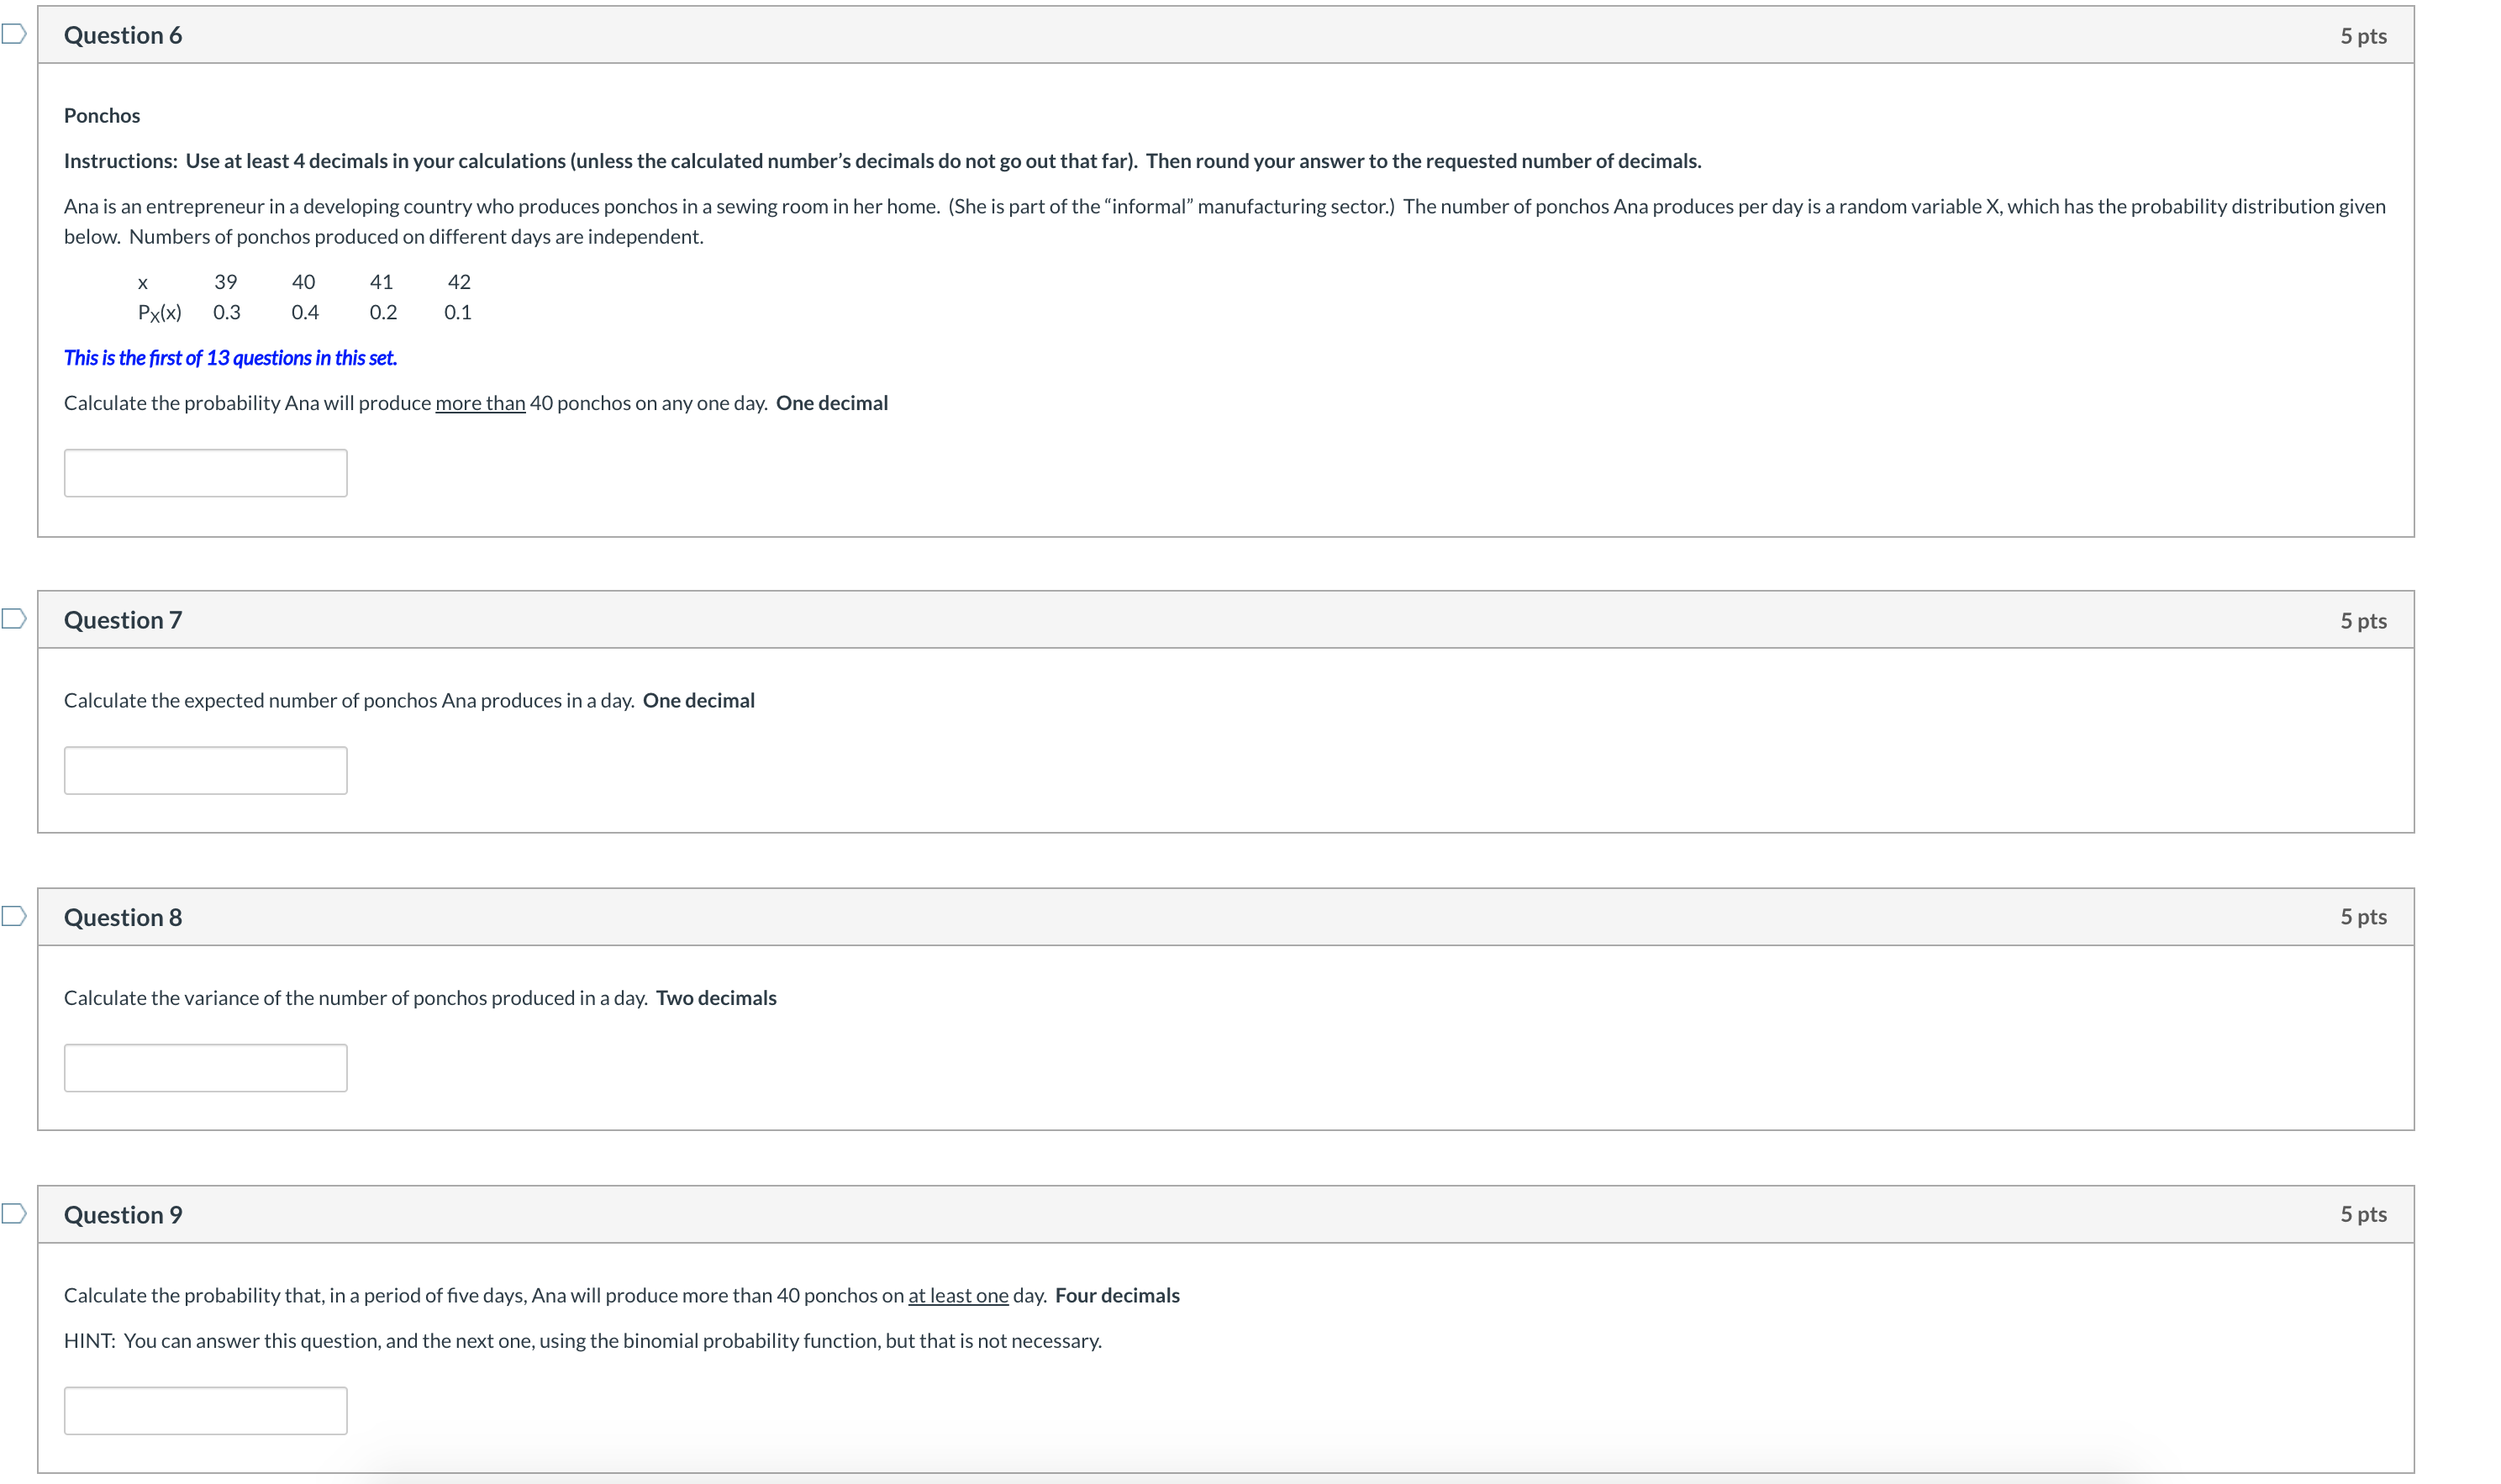Click the Question 6 header title

pos(123,36)
